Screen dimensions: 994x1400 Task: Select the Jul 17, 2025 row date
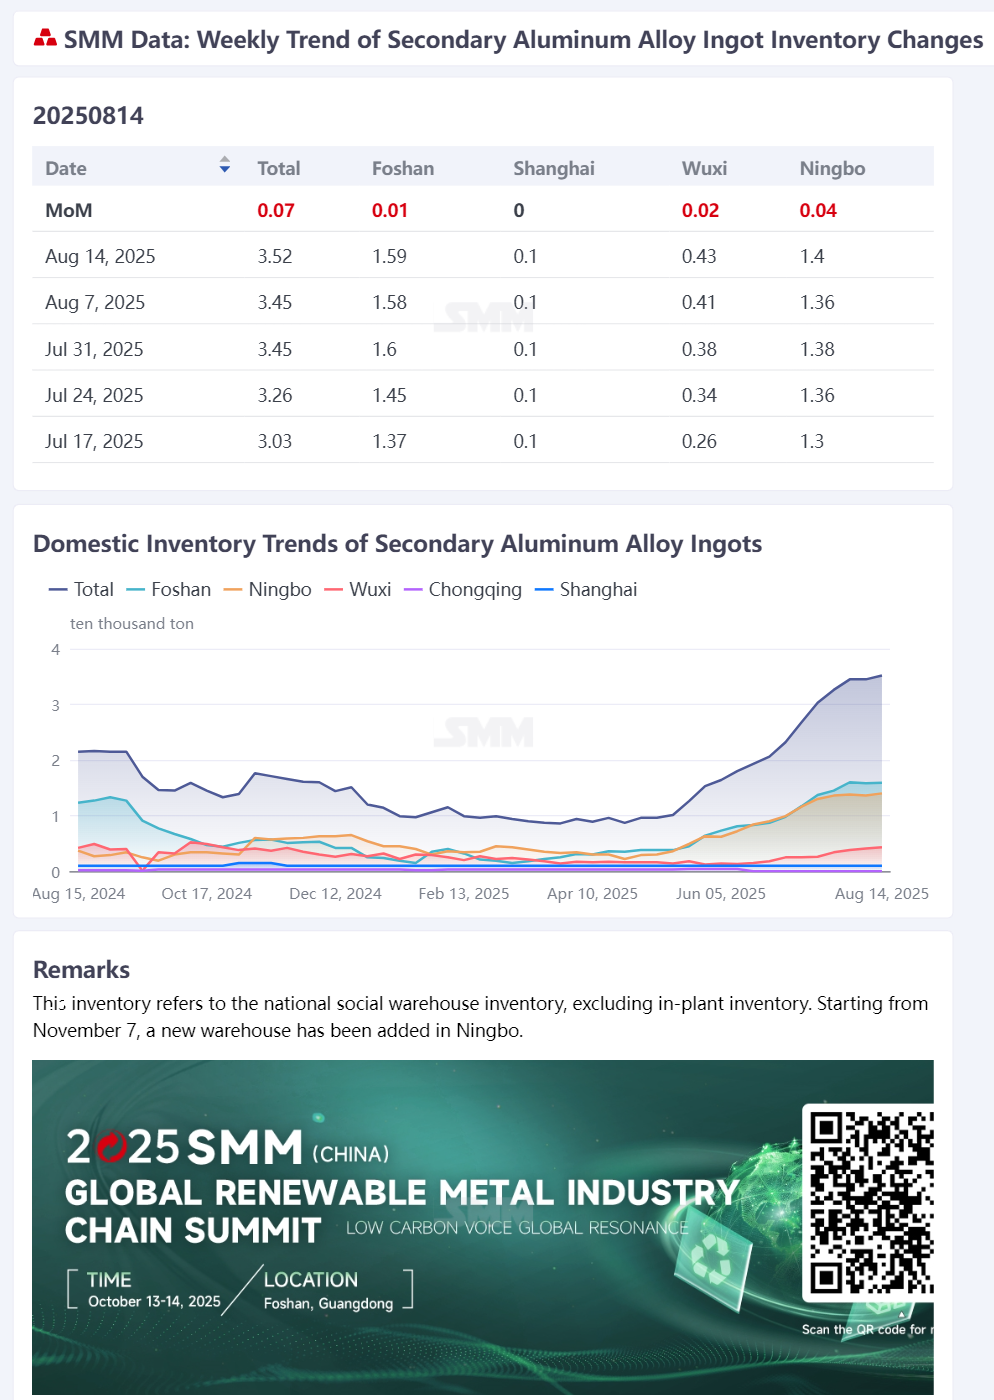(94, 441)
